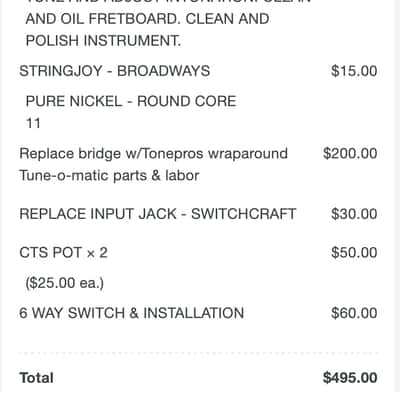Click the $30.00 input jack price
This screenshot has height=400, width=400.
354,214
